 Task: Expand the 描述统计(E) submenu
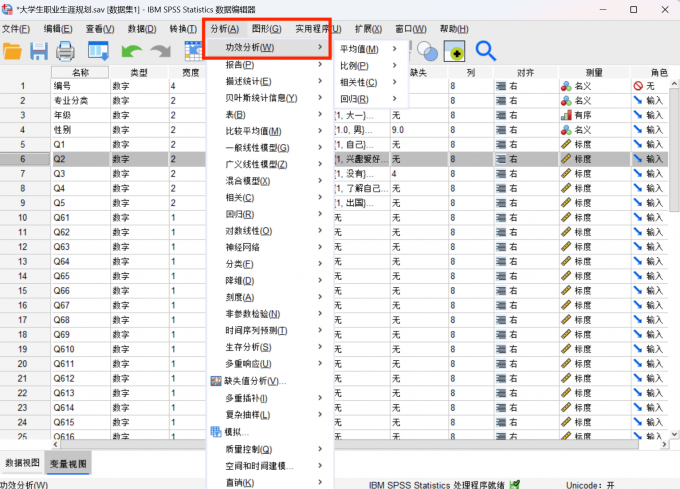tap(270, 81)
